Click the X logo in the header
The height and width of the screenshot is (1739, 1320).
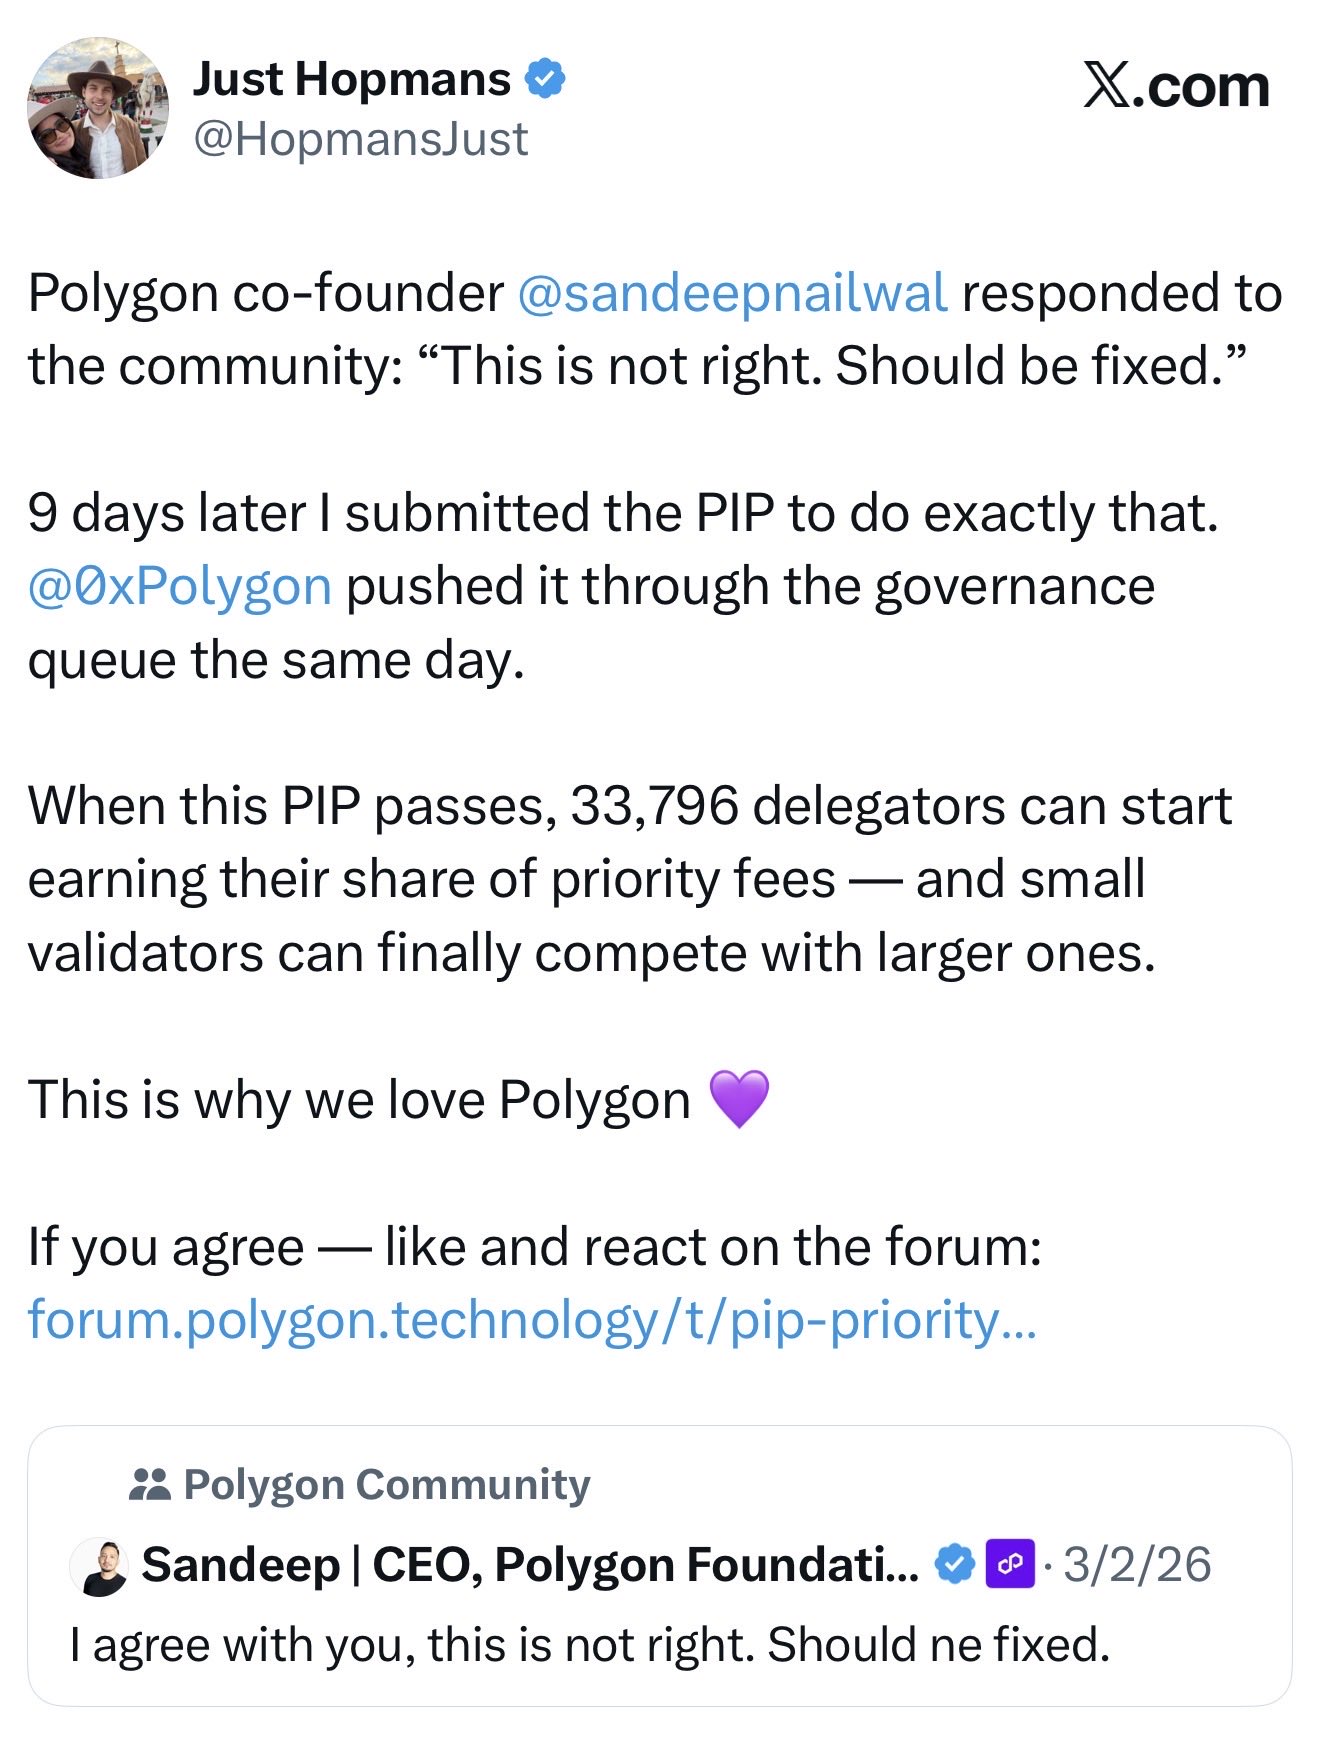(x=1107, y=86)
